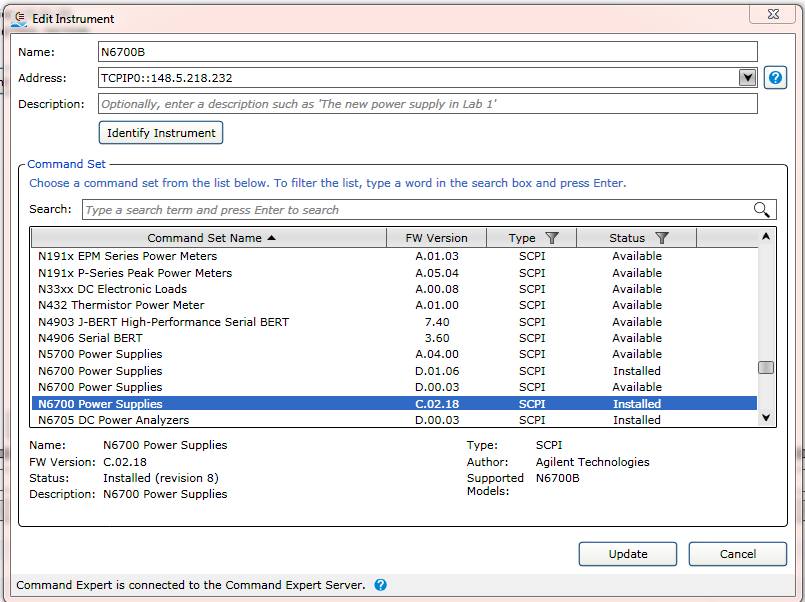The image size is (805, 602).
Task: Click the Address field text
Action: 166,78
